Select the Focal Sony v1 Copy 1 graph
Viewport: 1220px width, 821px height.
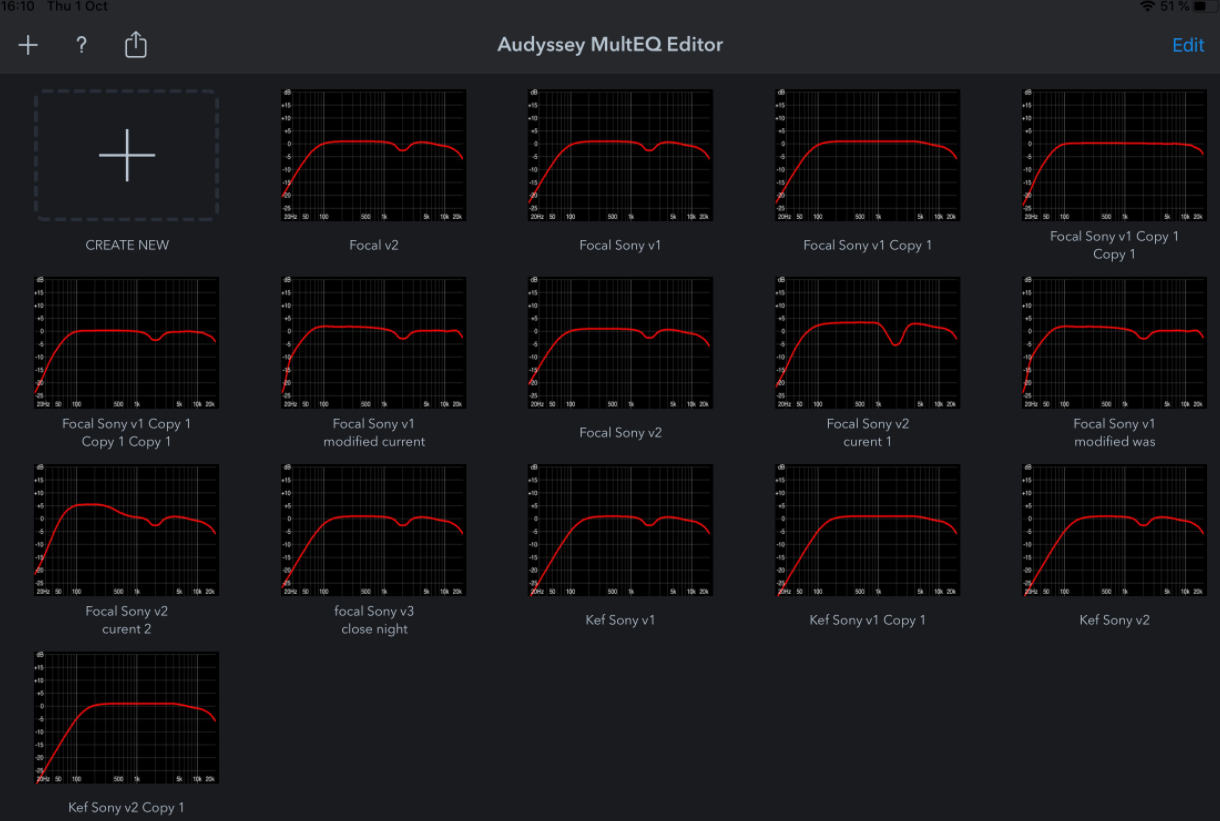pyautogui.click(x=867, y=156)
